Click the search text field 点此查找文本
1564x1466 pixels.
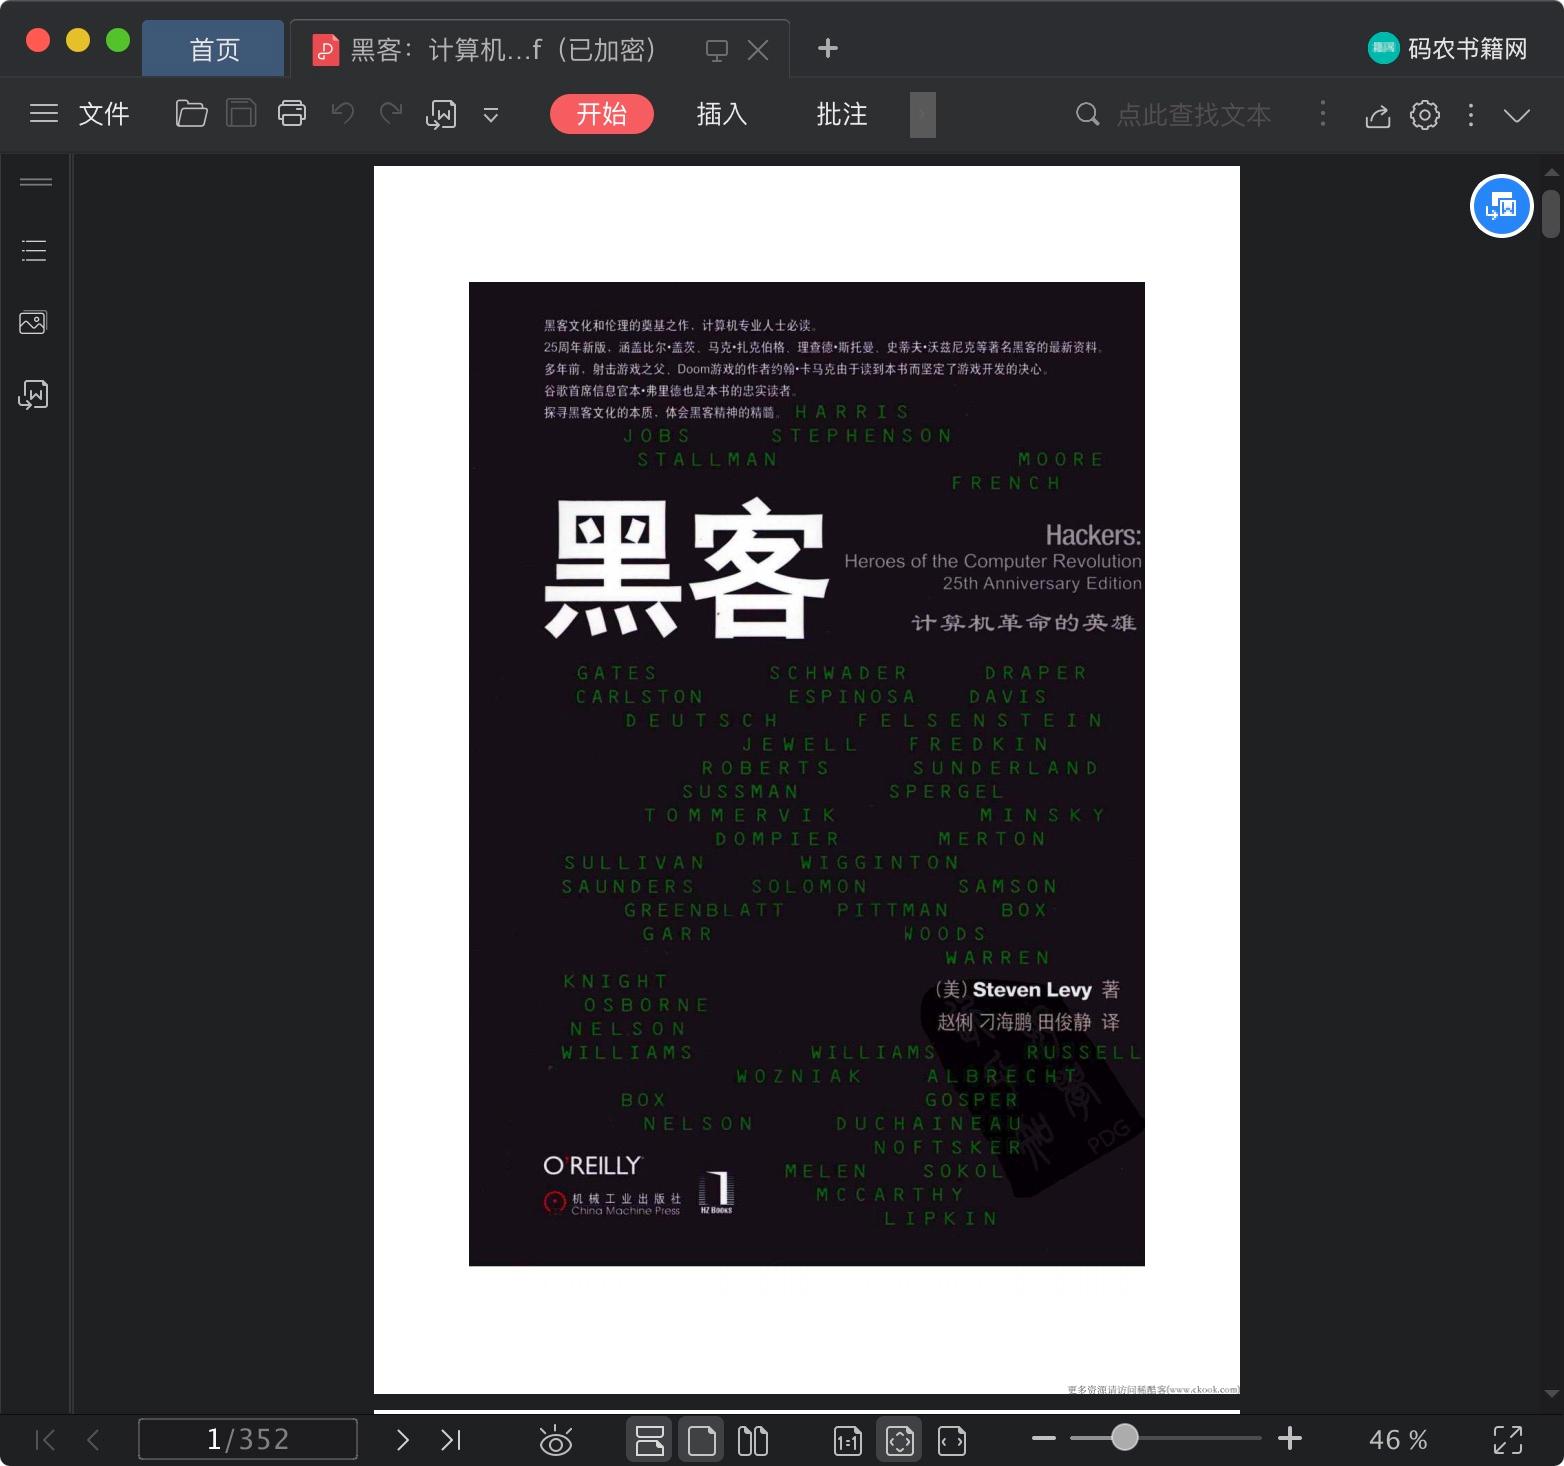[x=1194, y=115]
